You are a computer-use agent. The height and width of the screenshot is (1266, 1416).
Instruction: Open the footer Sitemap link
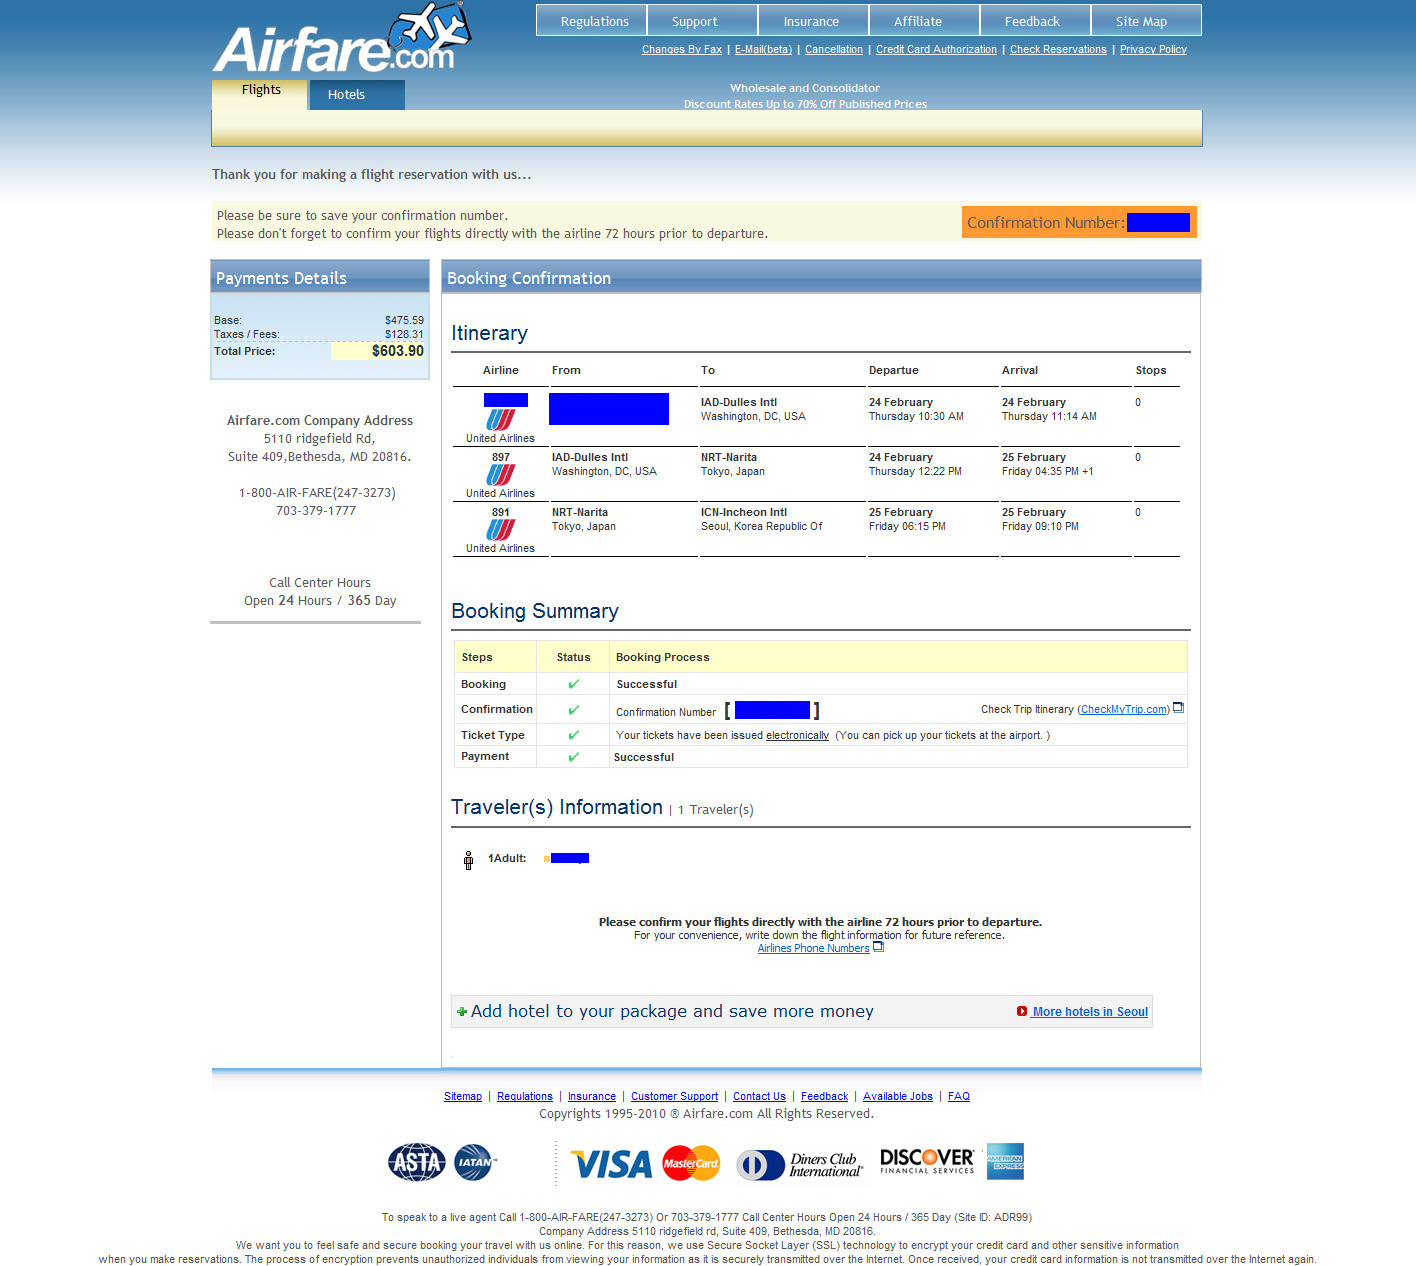(x=463, y=1096)
